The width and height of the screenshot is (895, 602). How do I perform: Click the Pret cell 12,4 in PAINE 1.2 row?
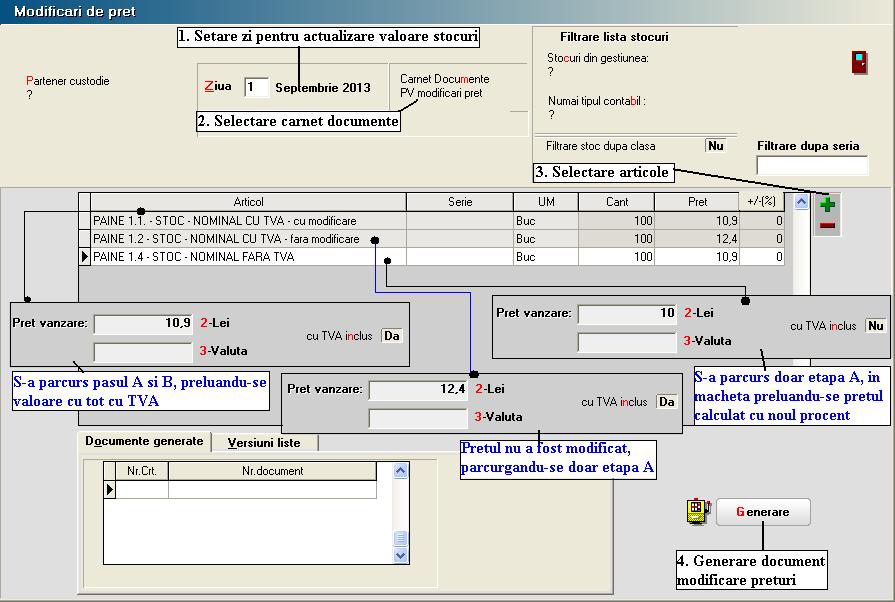697,239
